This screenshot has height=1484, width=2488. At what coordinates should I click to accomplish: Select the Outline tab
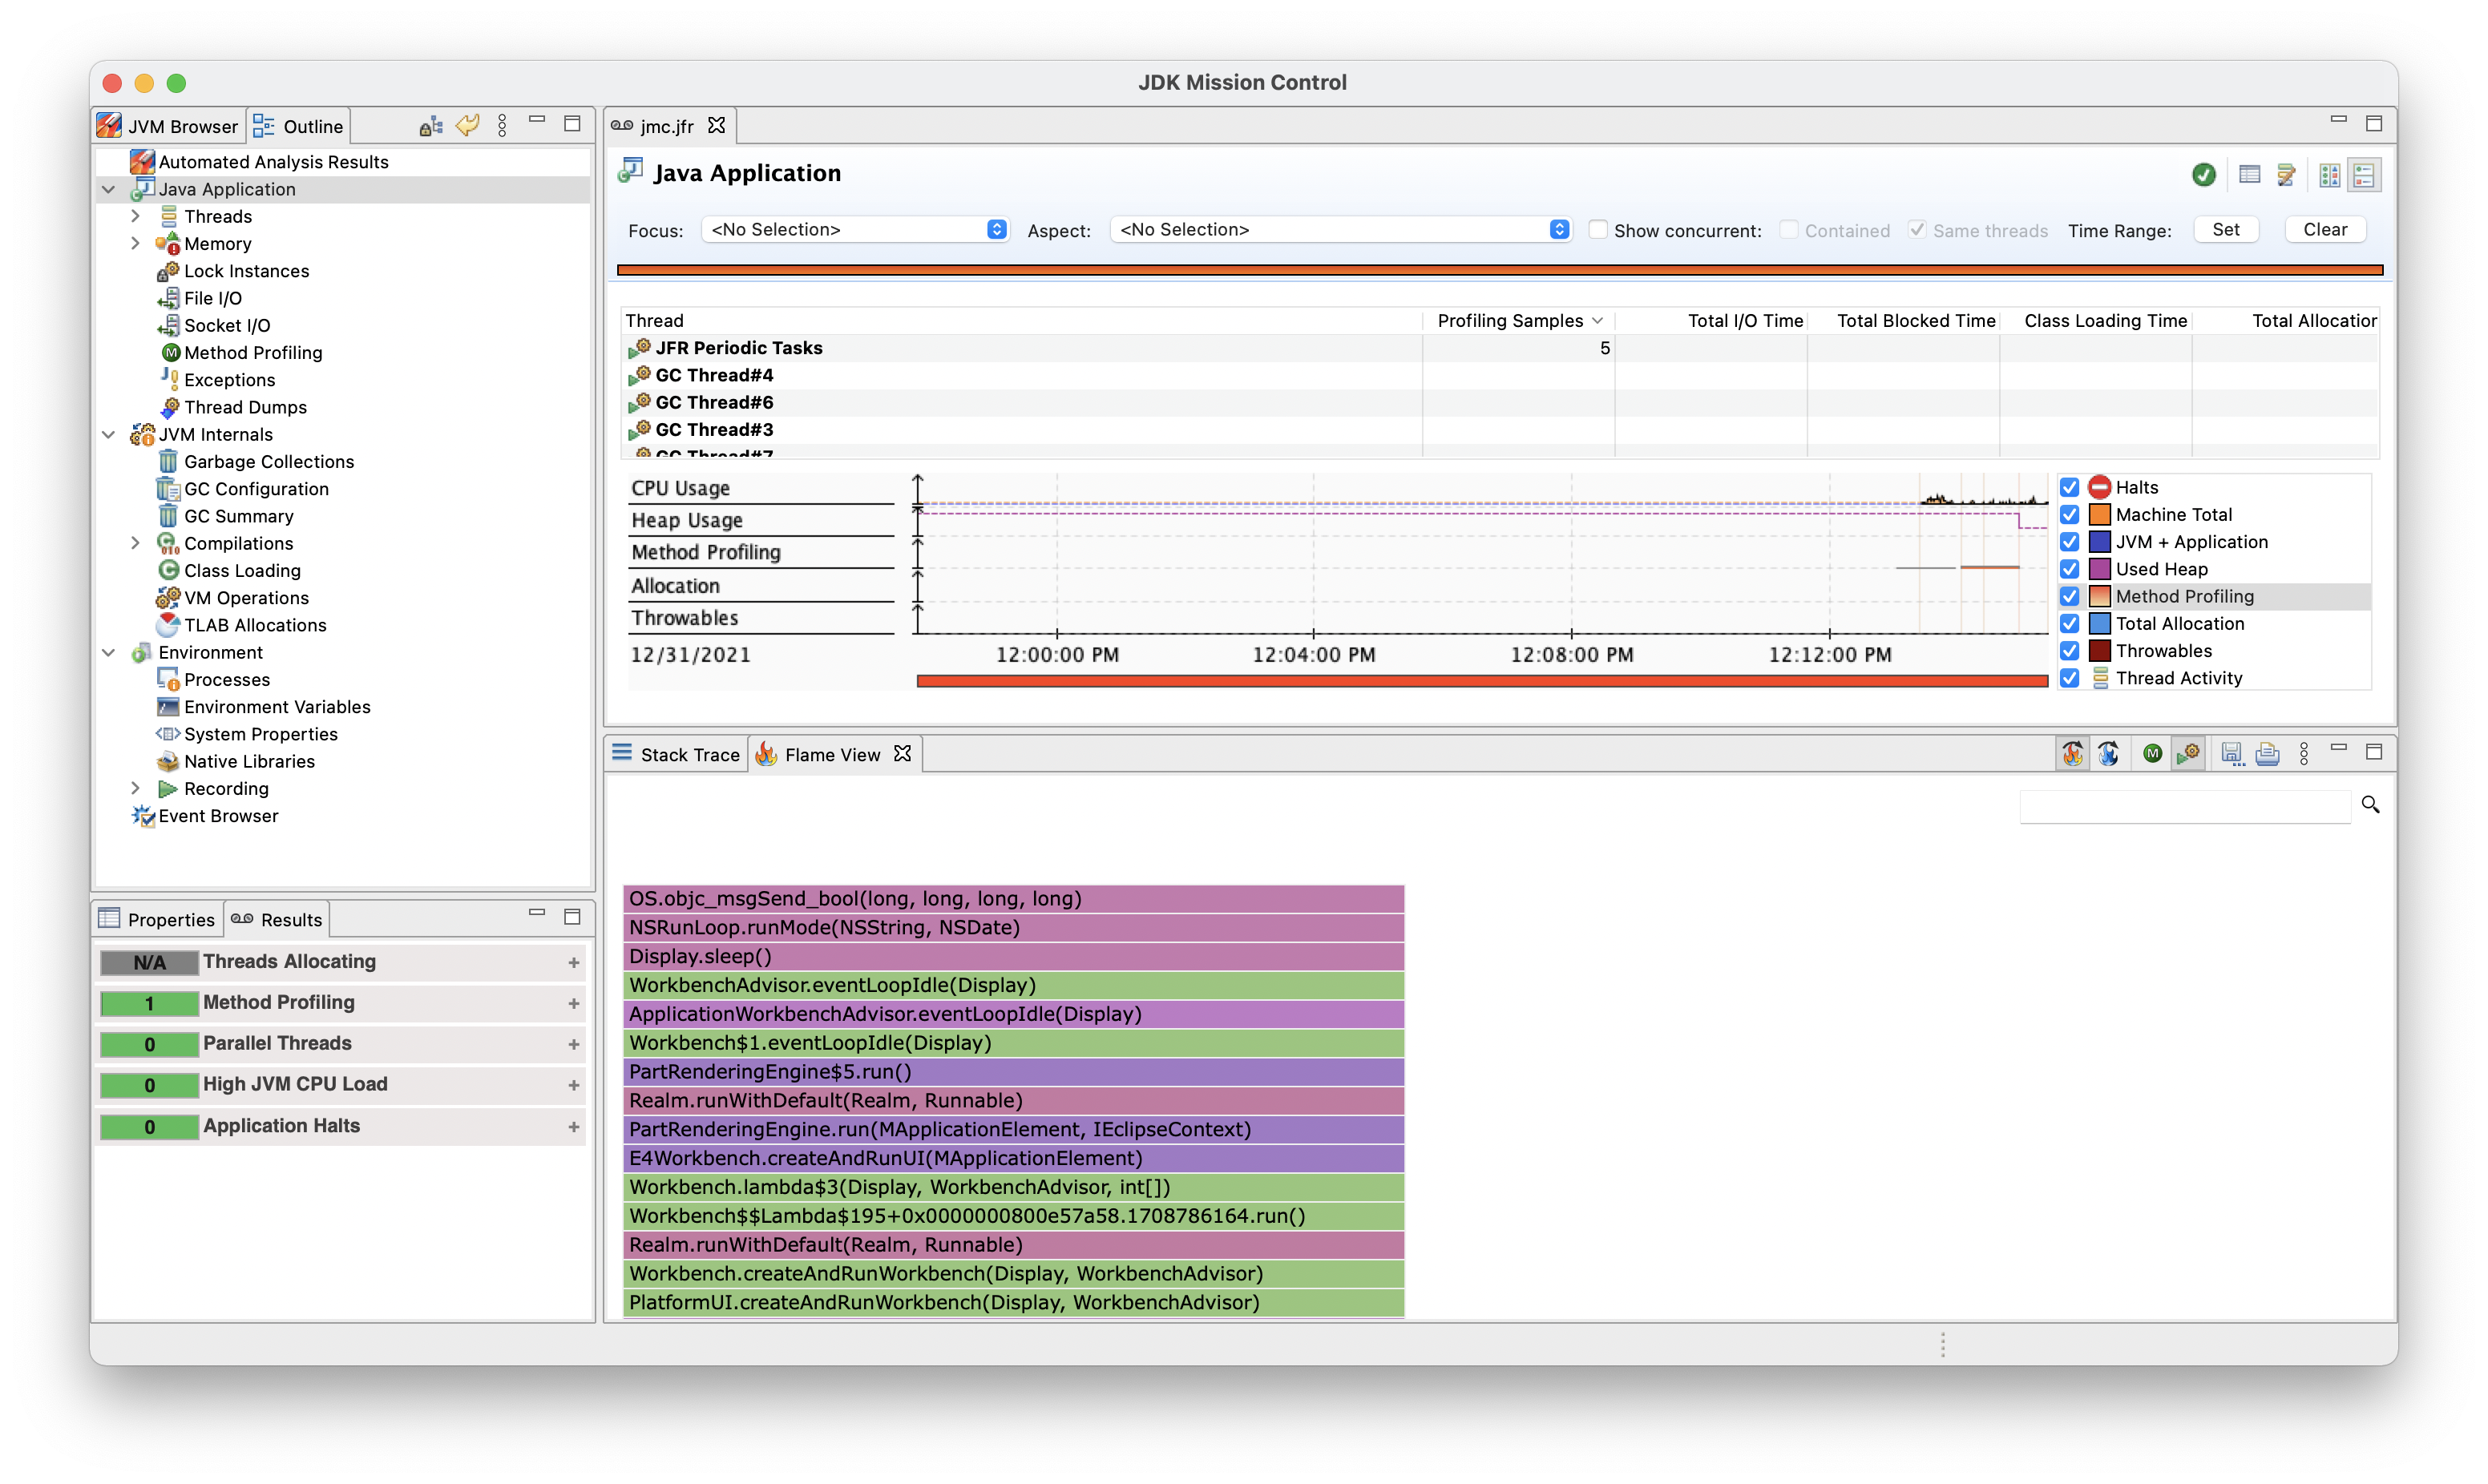click(x=298, y=126)
